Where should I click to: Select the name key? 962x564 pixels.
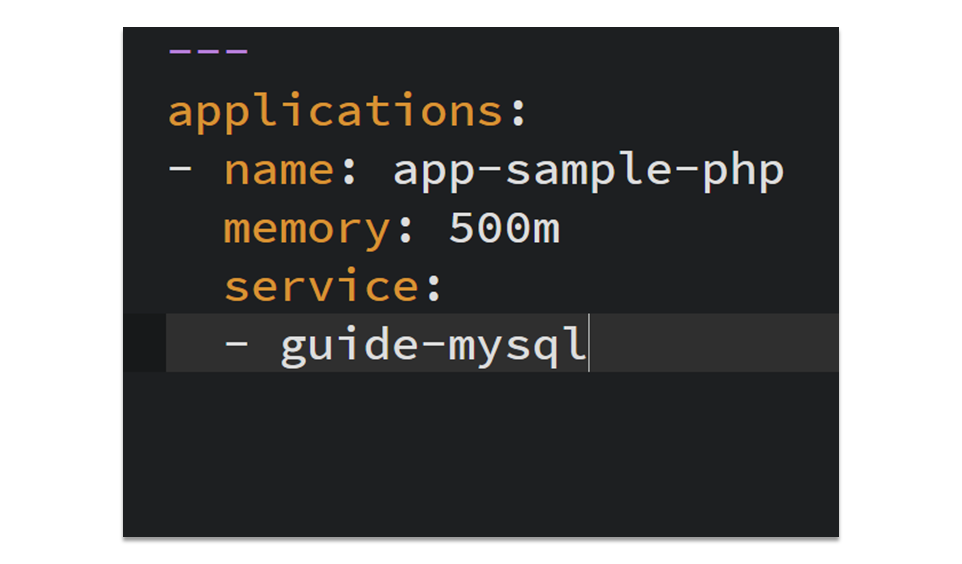(x=279, y=171)
